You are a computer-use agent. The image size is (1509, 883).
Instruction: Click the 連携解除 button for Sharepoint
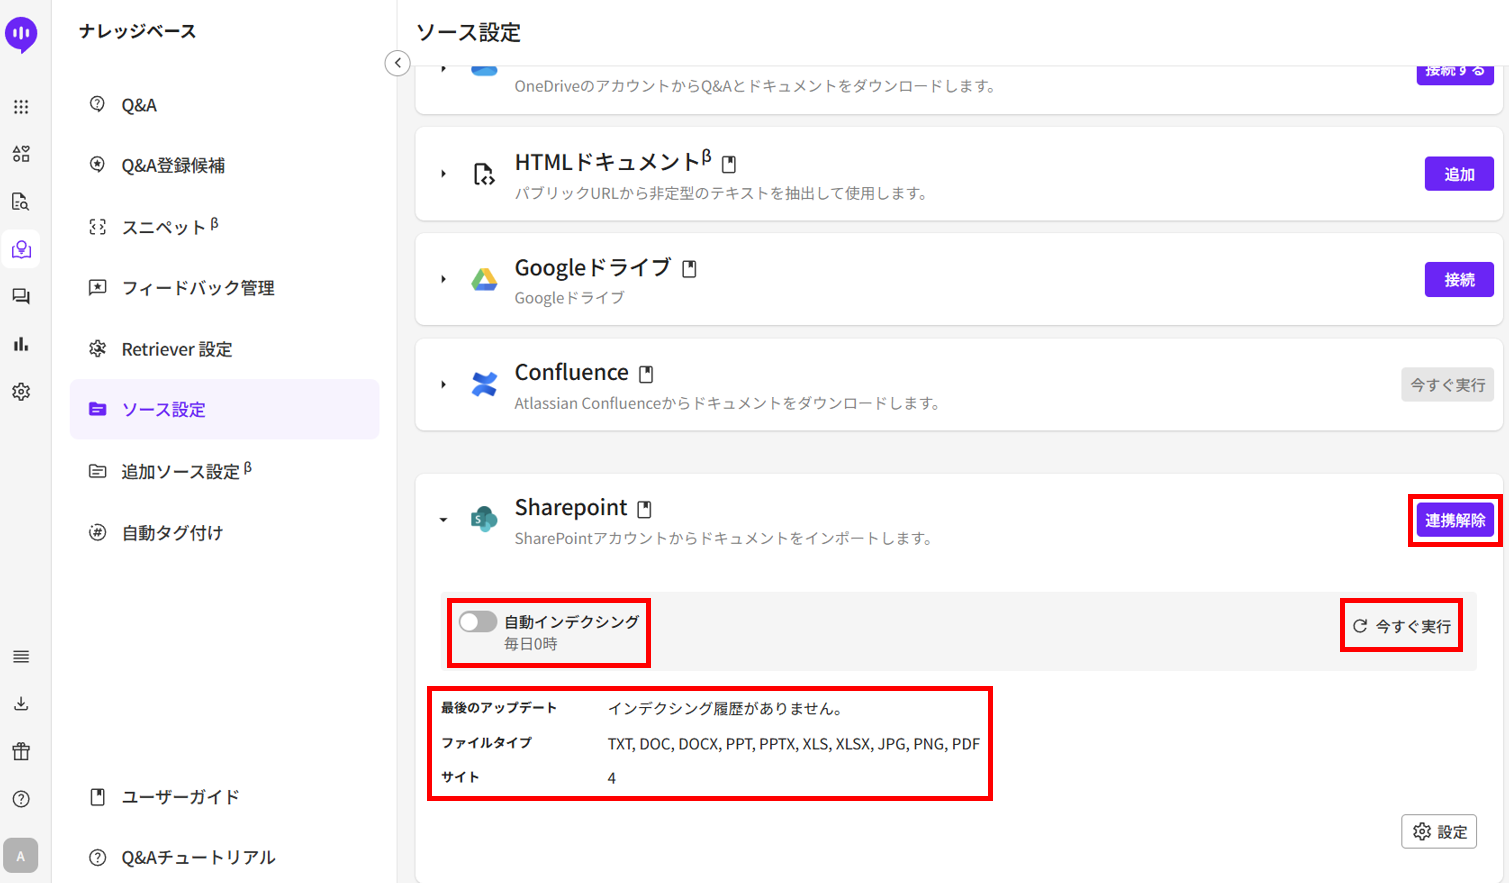[x=1454, y=520]
